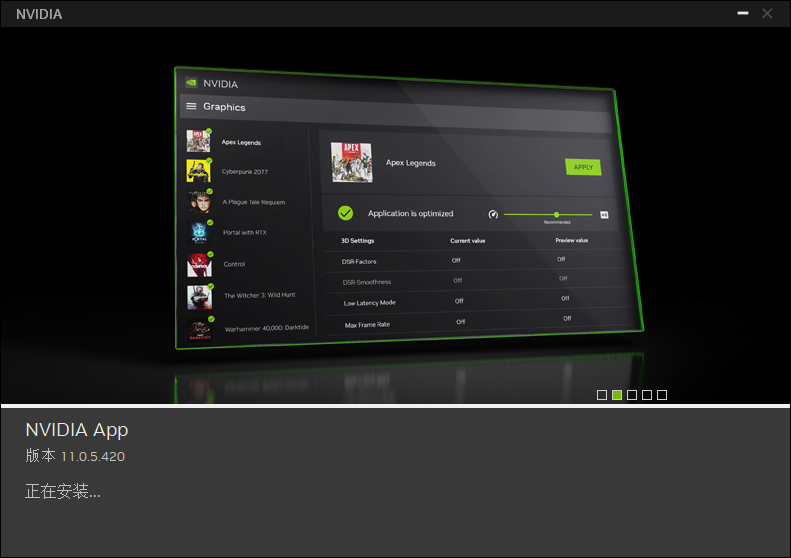Click the Cyberpunk 2077 game thumbnail

click(x=199, y=171)
